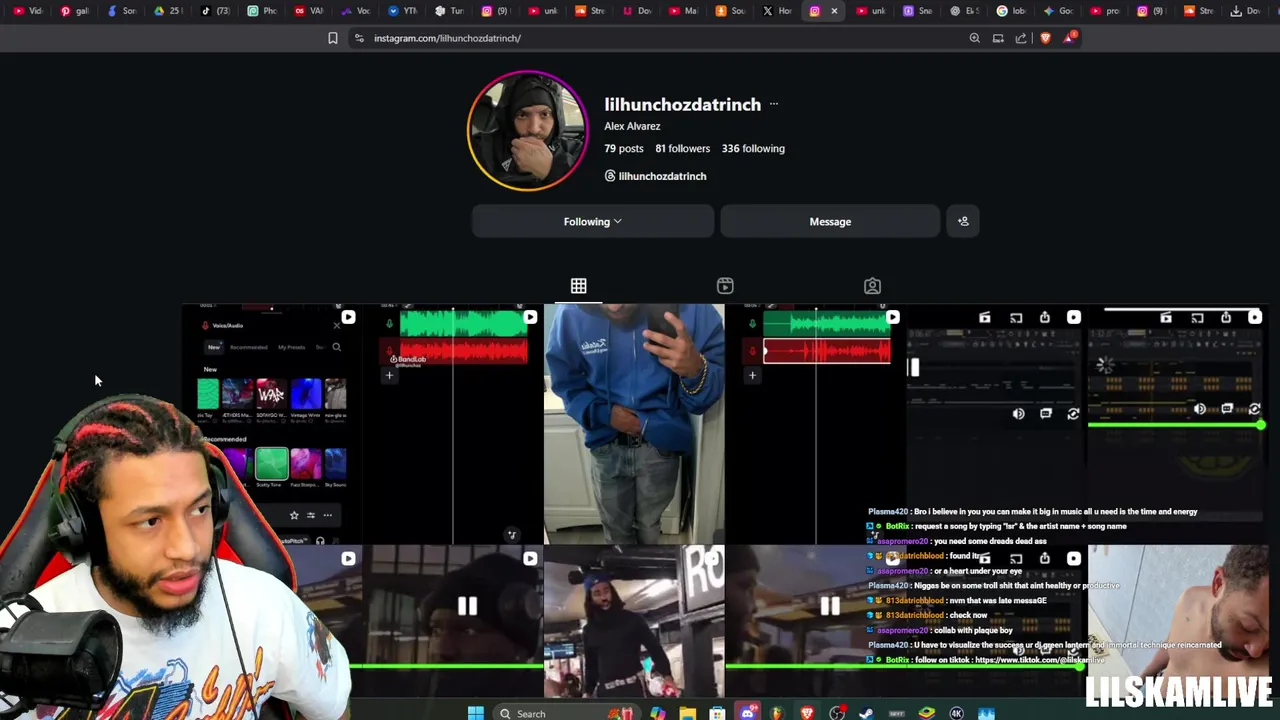Click the share icon in address bar

(x=1021, y=38)
